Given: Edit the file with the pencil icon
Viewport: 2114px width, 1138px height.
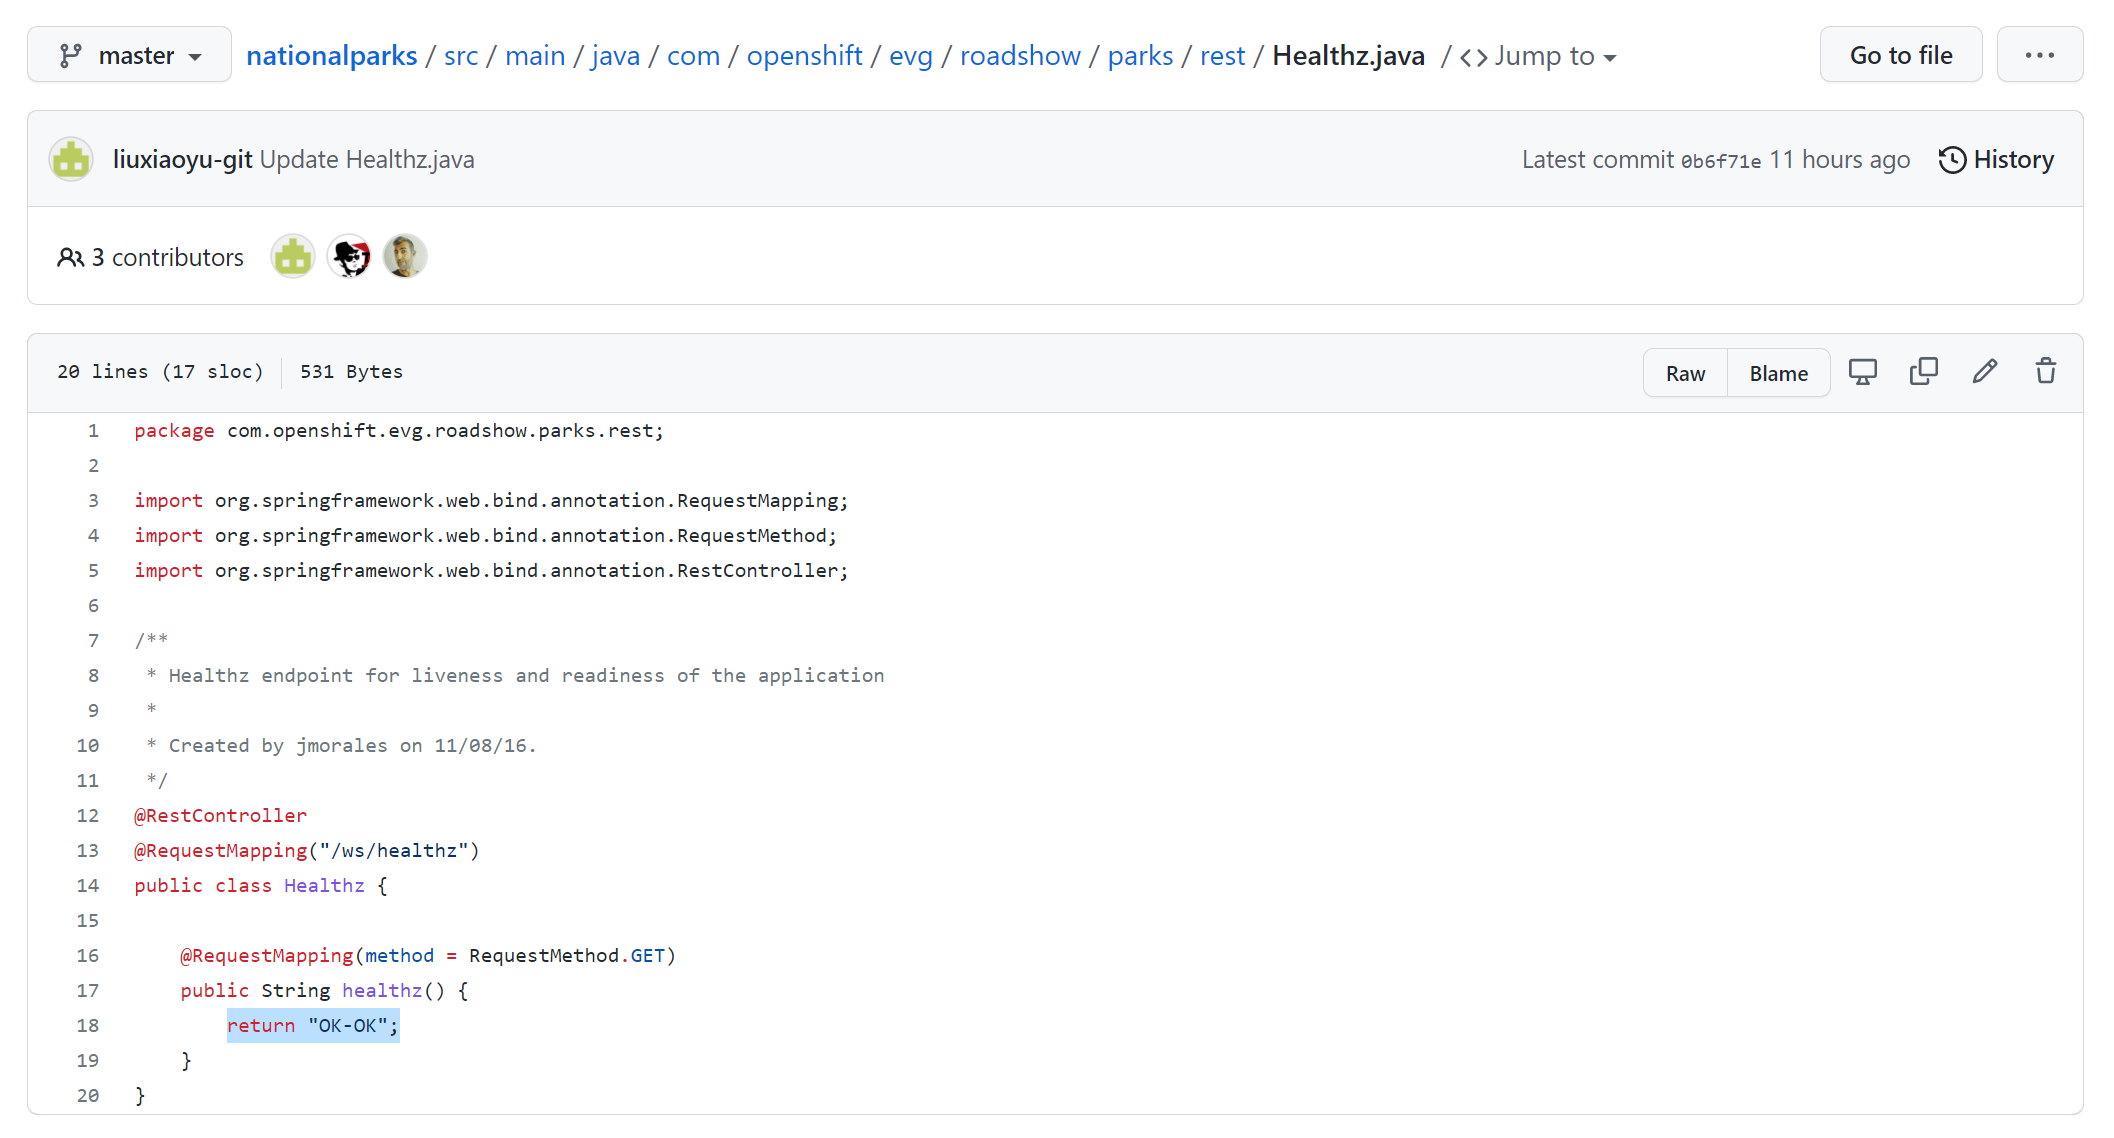Looking at the screenshot, I should 1984,371.
